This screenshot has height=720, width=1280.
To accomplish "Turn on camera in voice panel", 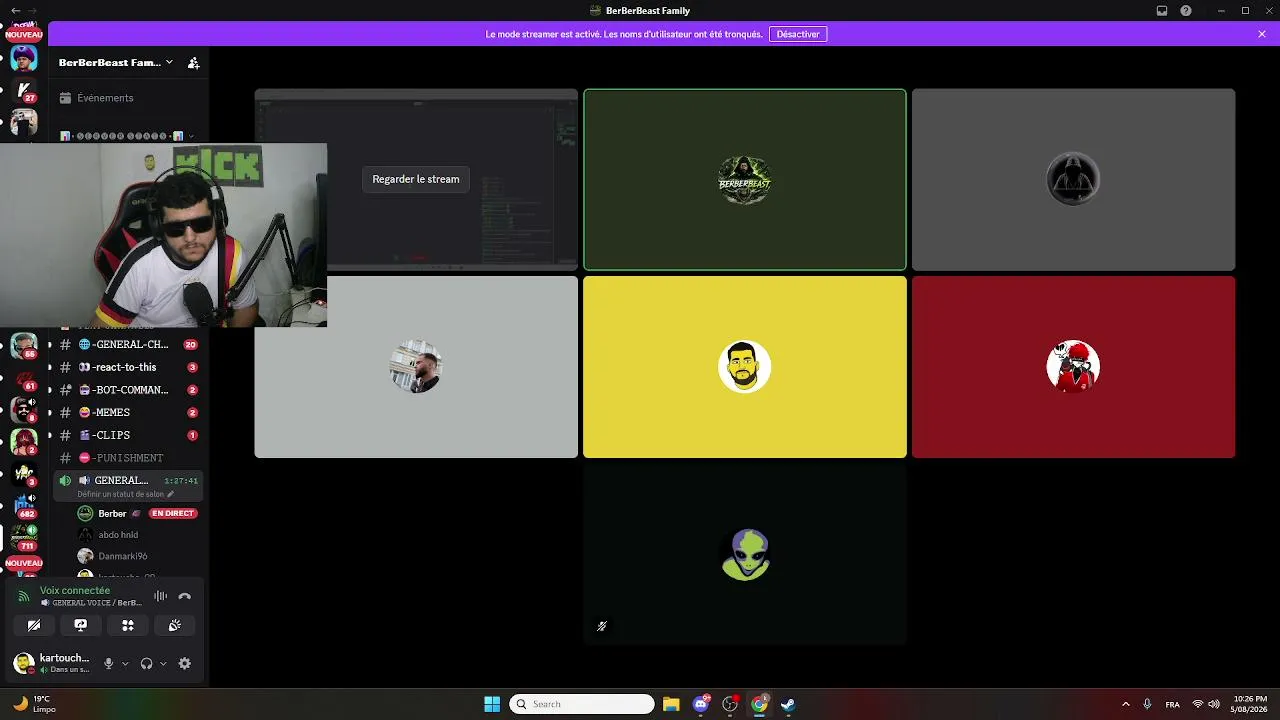I will coord(34,625).
